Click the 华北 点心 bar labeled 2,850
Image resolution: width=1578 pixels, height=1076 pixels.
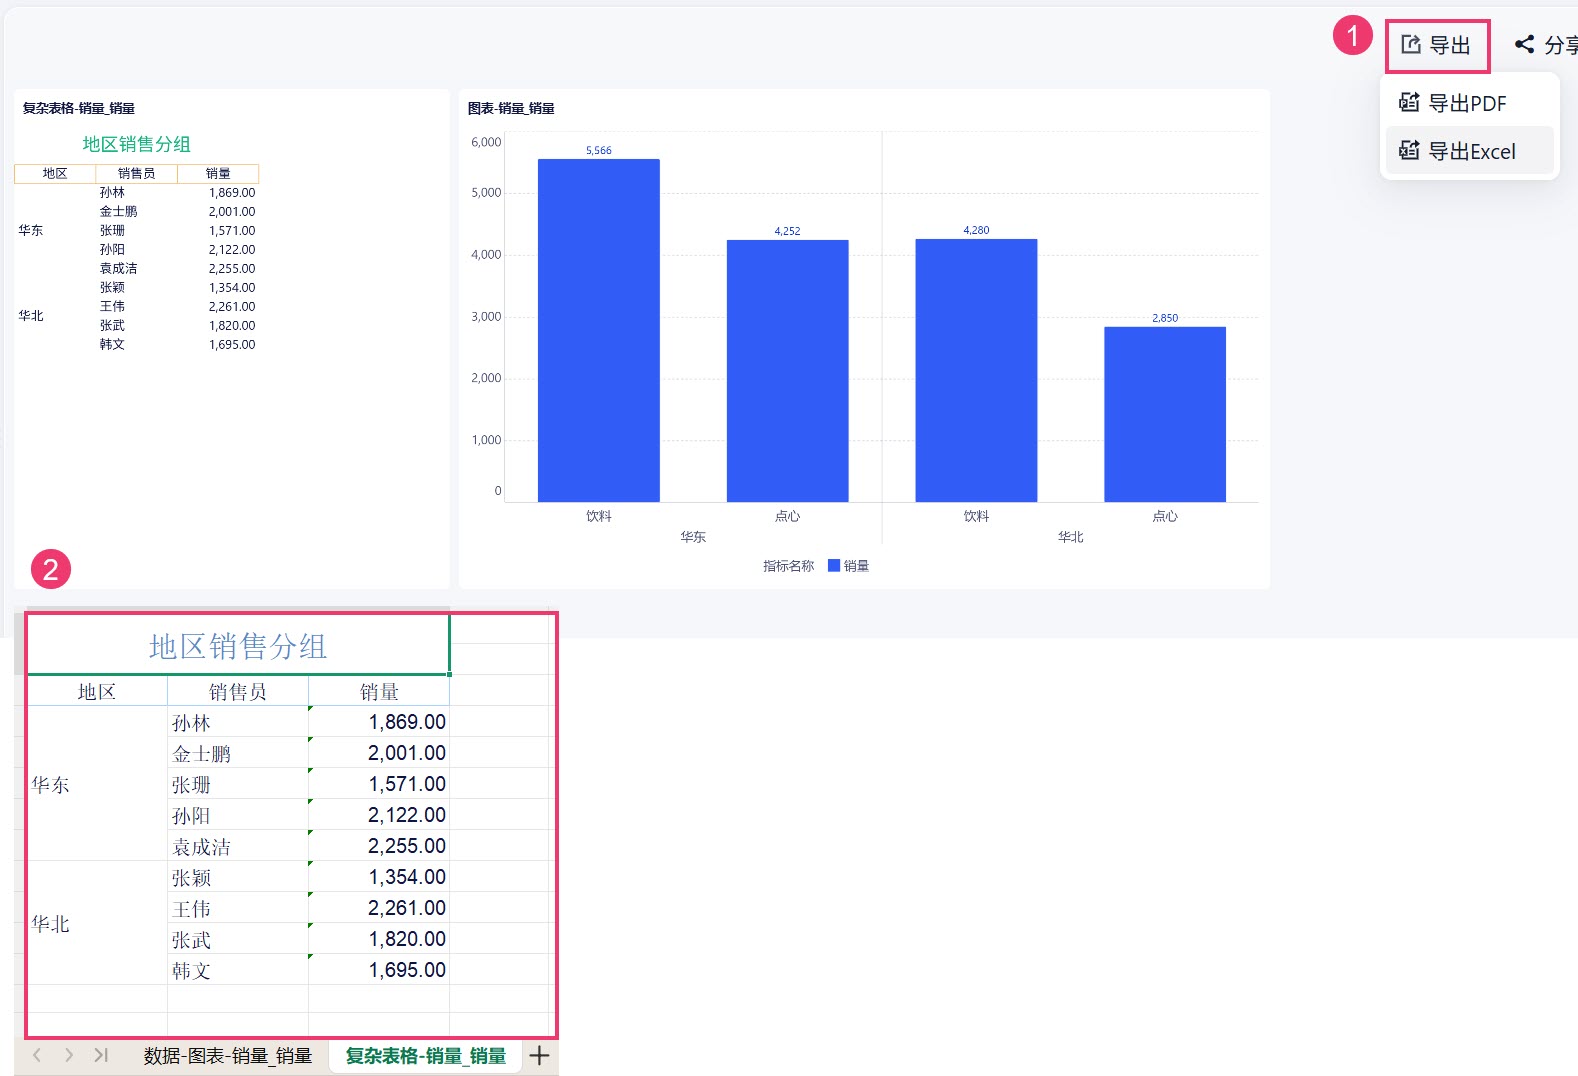(1165, 414)
